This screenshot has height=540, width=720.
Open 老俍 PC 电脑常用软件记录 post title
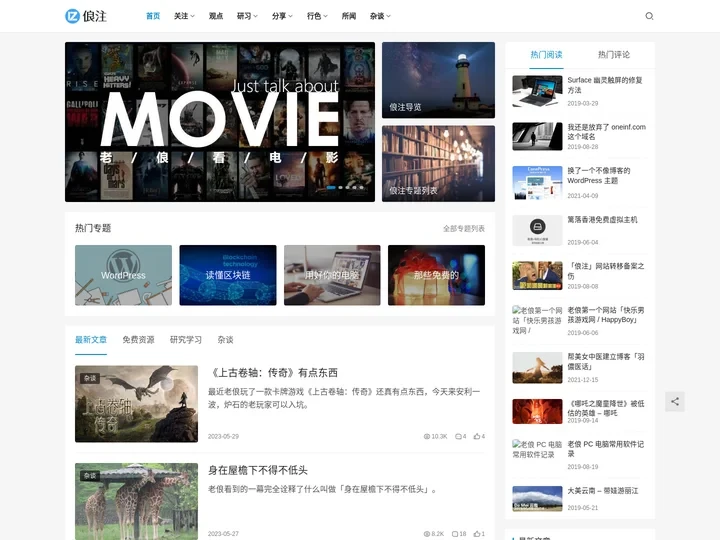point(606,449)
